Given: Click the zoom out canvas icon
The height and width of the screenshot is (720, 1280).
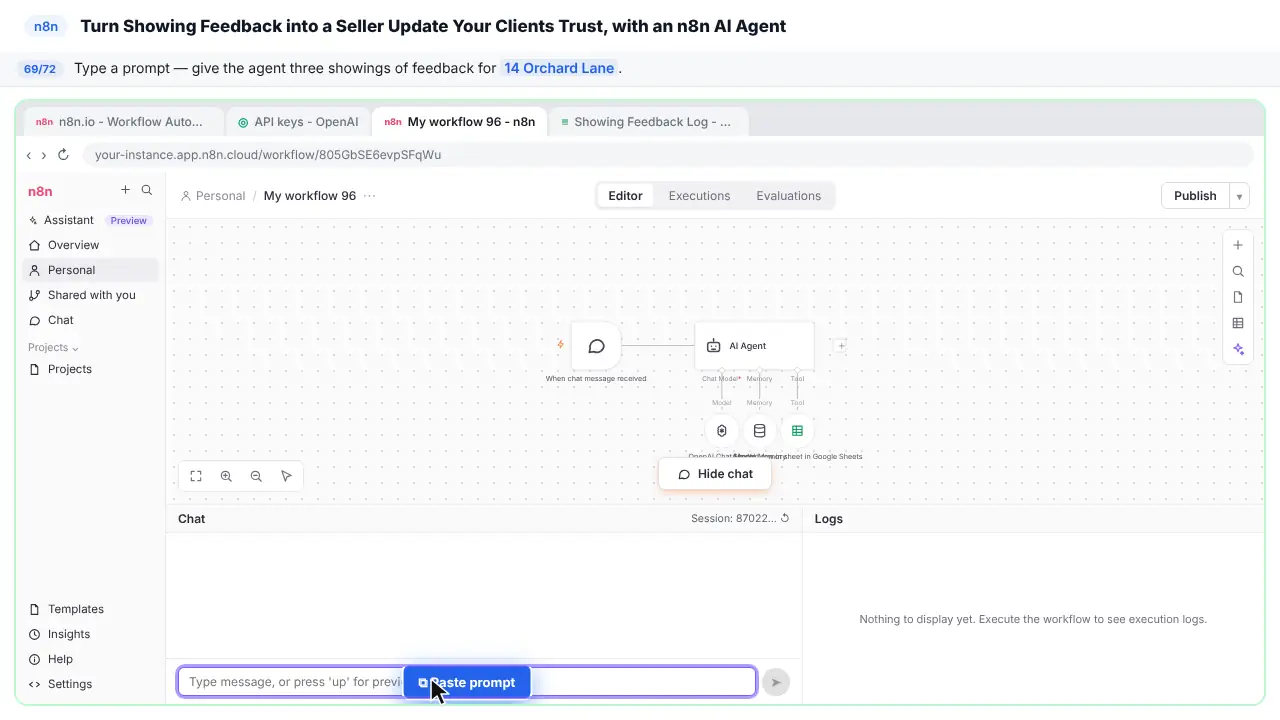Looking at the screenshot, I should point(256,476).
